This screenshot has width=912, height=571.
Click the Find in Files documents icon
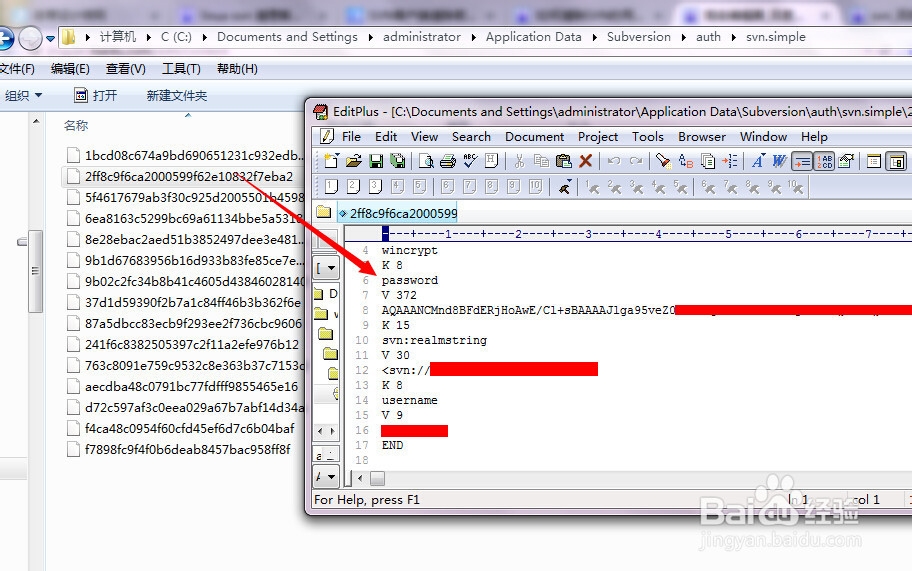[x=708, y=160]
